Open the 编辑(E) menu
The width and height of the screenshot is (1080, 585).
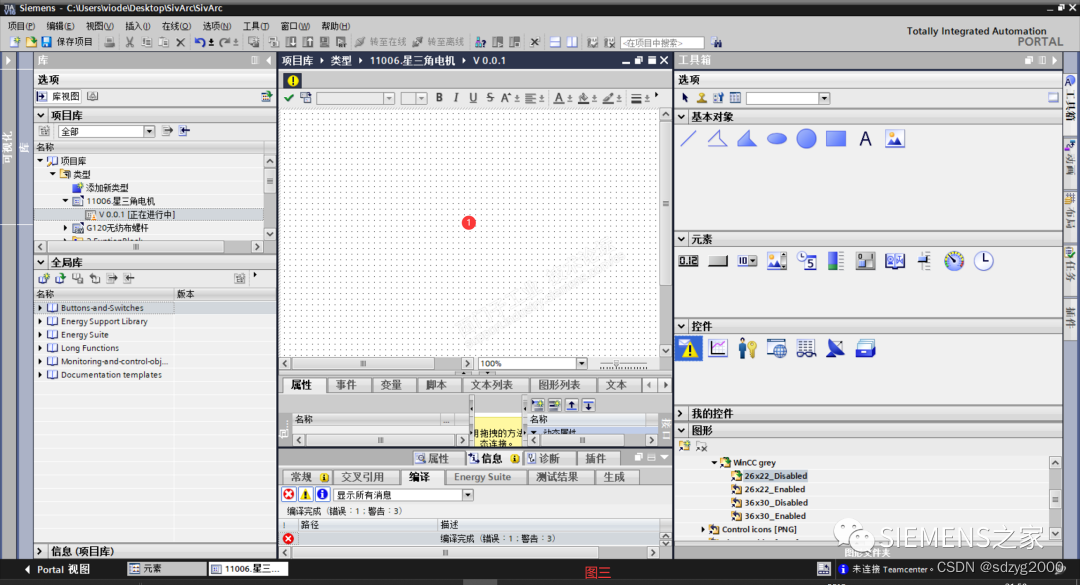(x=61, y=26)
